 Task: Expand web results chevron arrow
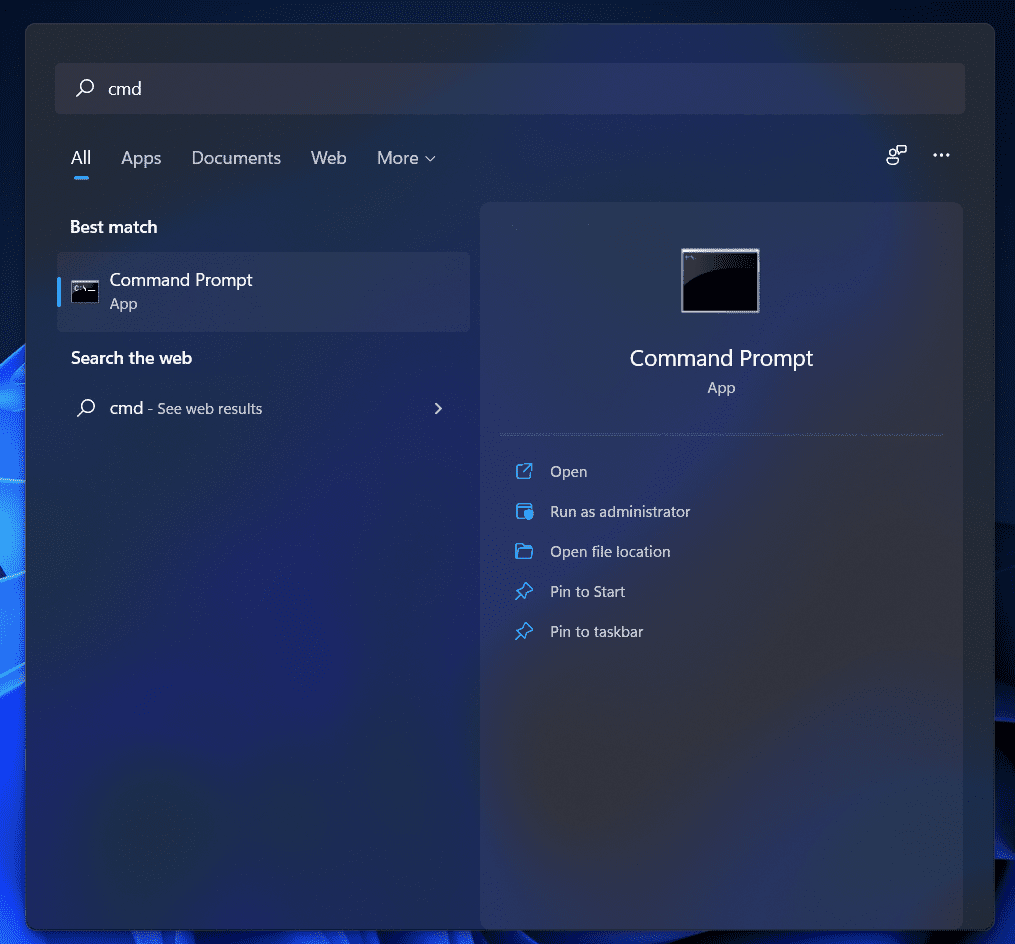pos(438,409)
